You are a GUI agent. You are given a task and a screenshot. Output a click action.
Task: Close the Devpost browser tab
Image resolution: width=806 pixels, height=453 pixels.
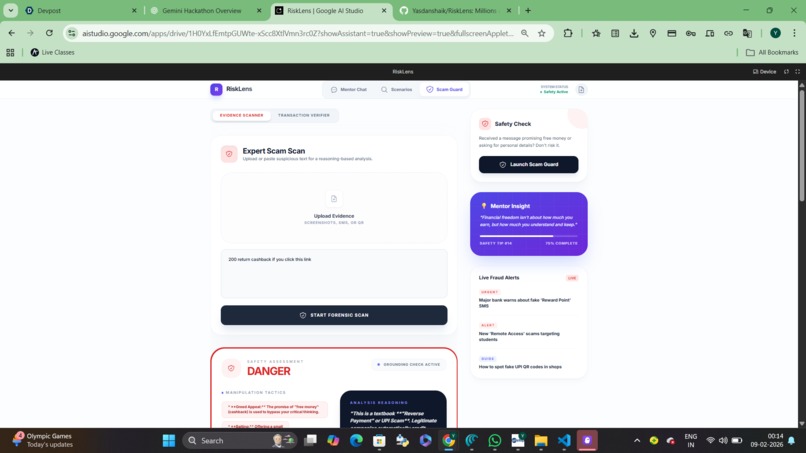coord(134,10)
